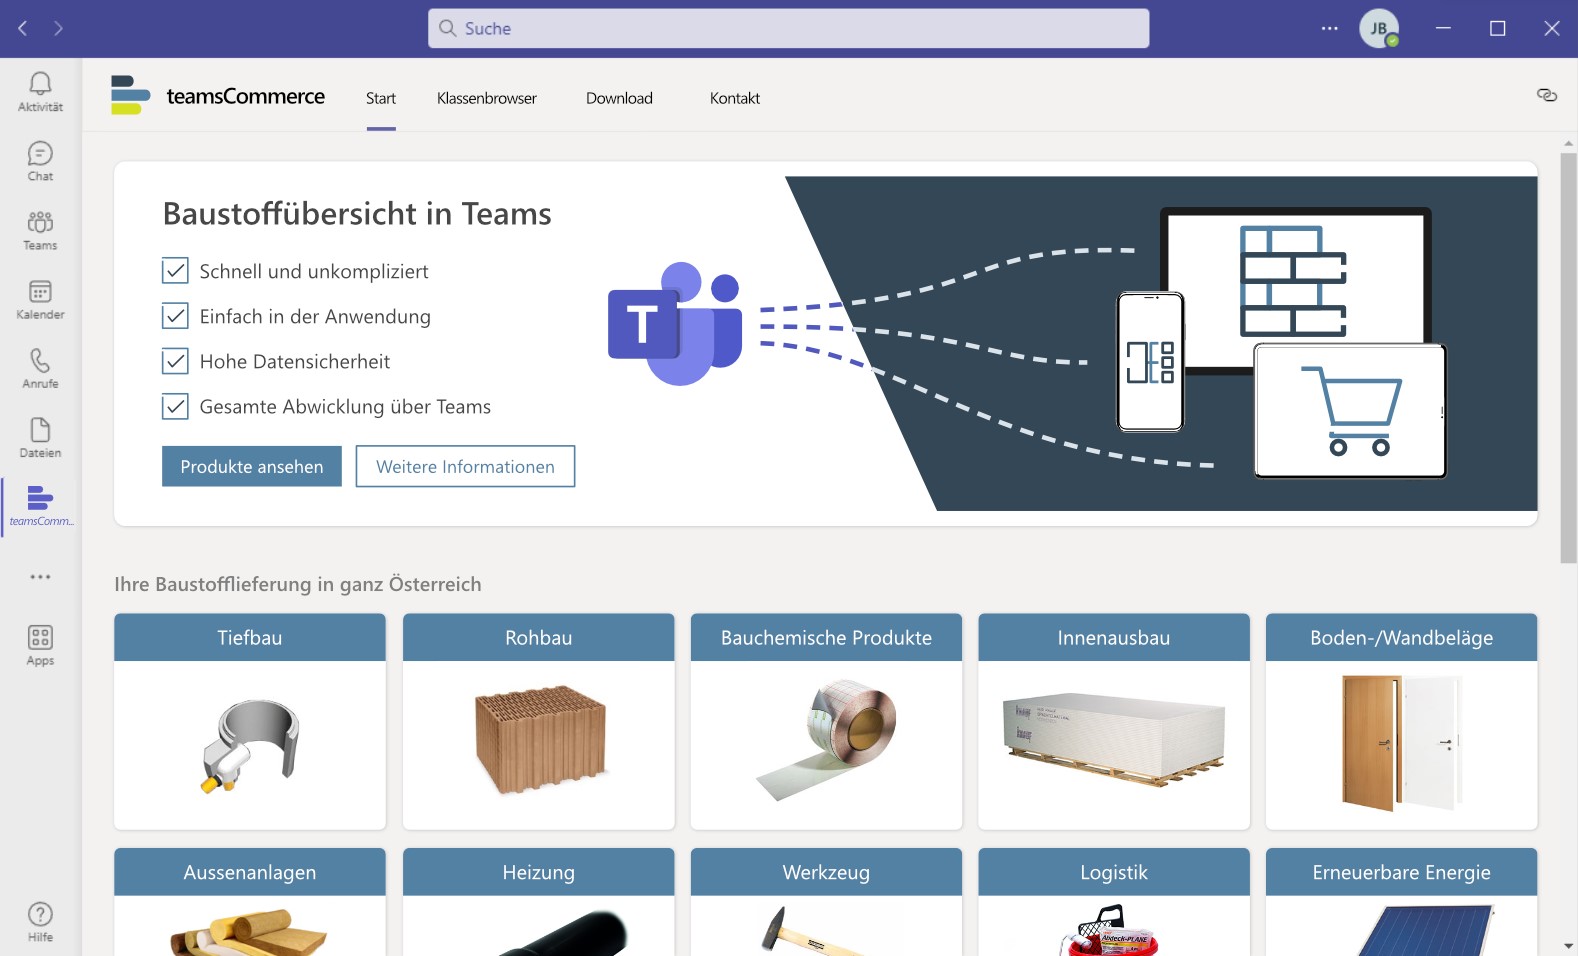Screen dimensions: 1578x956
Task: Open the Aussenanlagen category header
Action: [250, 873]
